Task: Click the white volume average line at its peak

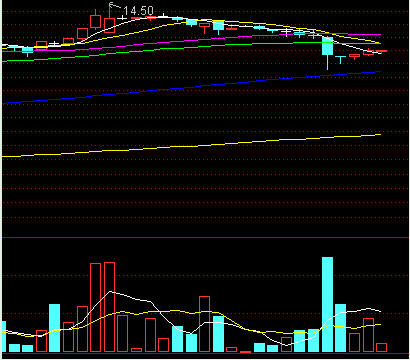Action: 110,292
